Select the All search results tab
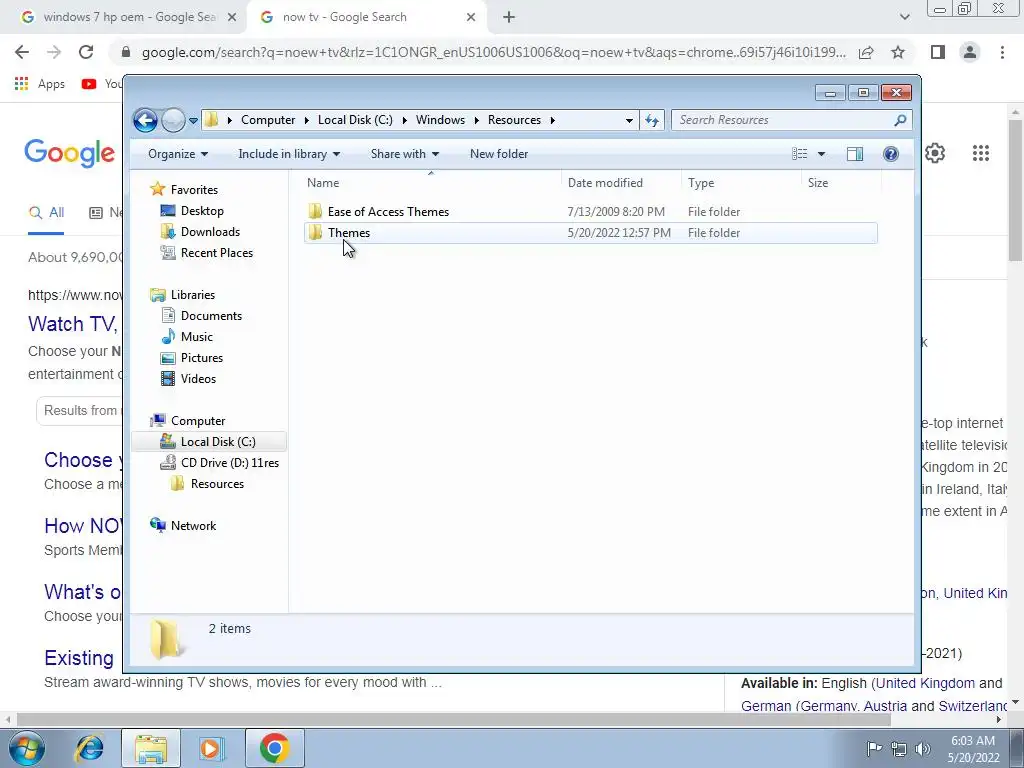 click(x=46, y=213)
